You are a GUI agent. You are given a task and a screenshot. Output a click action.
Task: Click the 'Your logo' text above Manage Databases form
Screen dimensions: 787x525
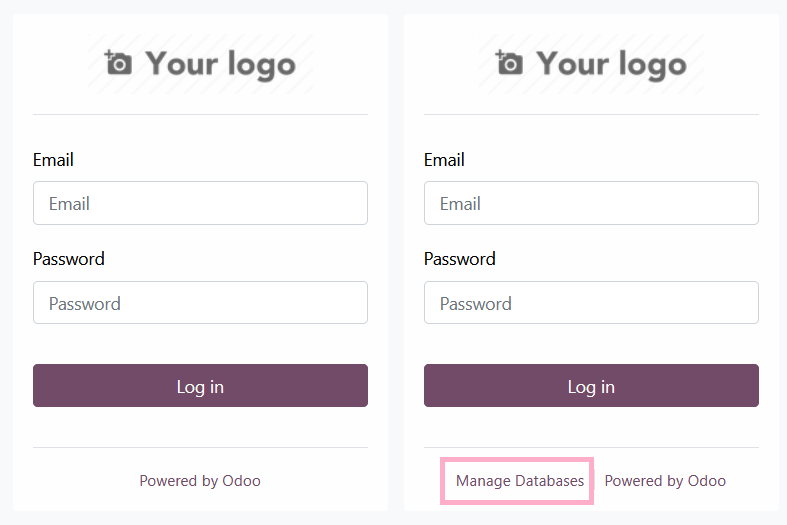(611, 64)
